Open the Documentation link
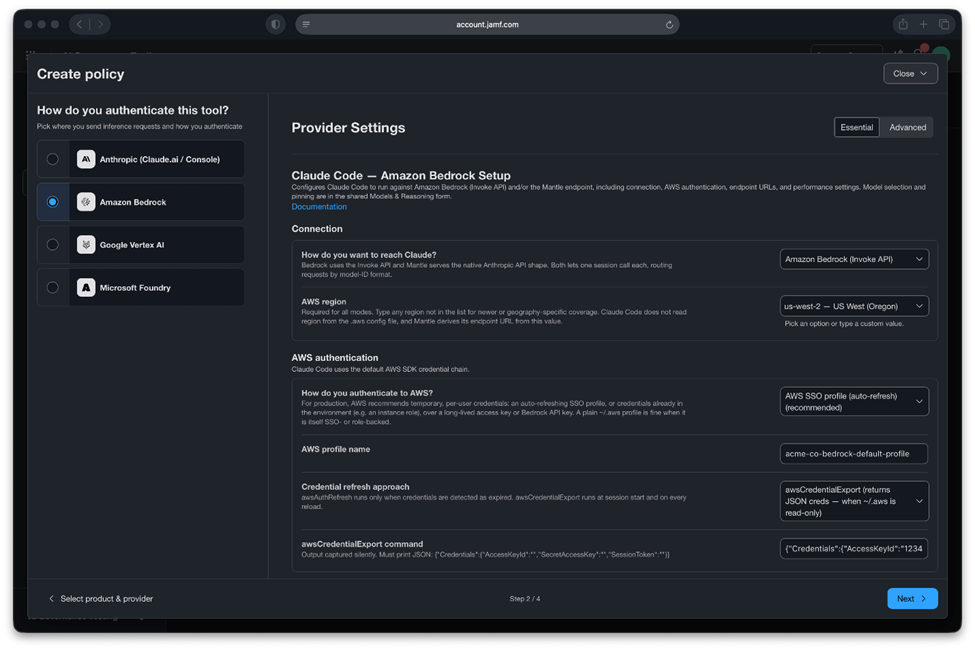This screenshot has width=975, height=650. pyautogui.click(x=319, y=207)
